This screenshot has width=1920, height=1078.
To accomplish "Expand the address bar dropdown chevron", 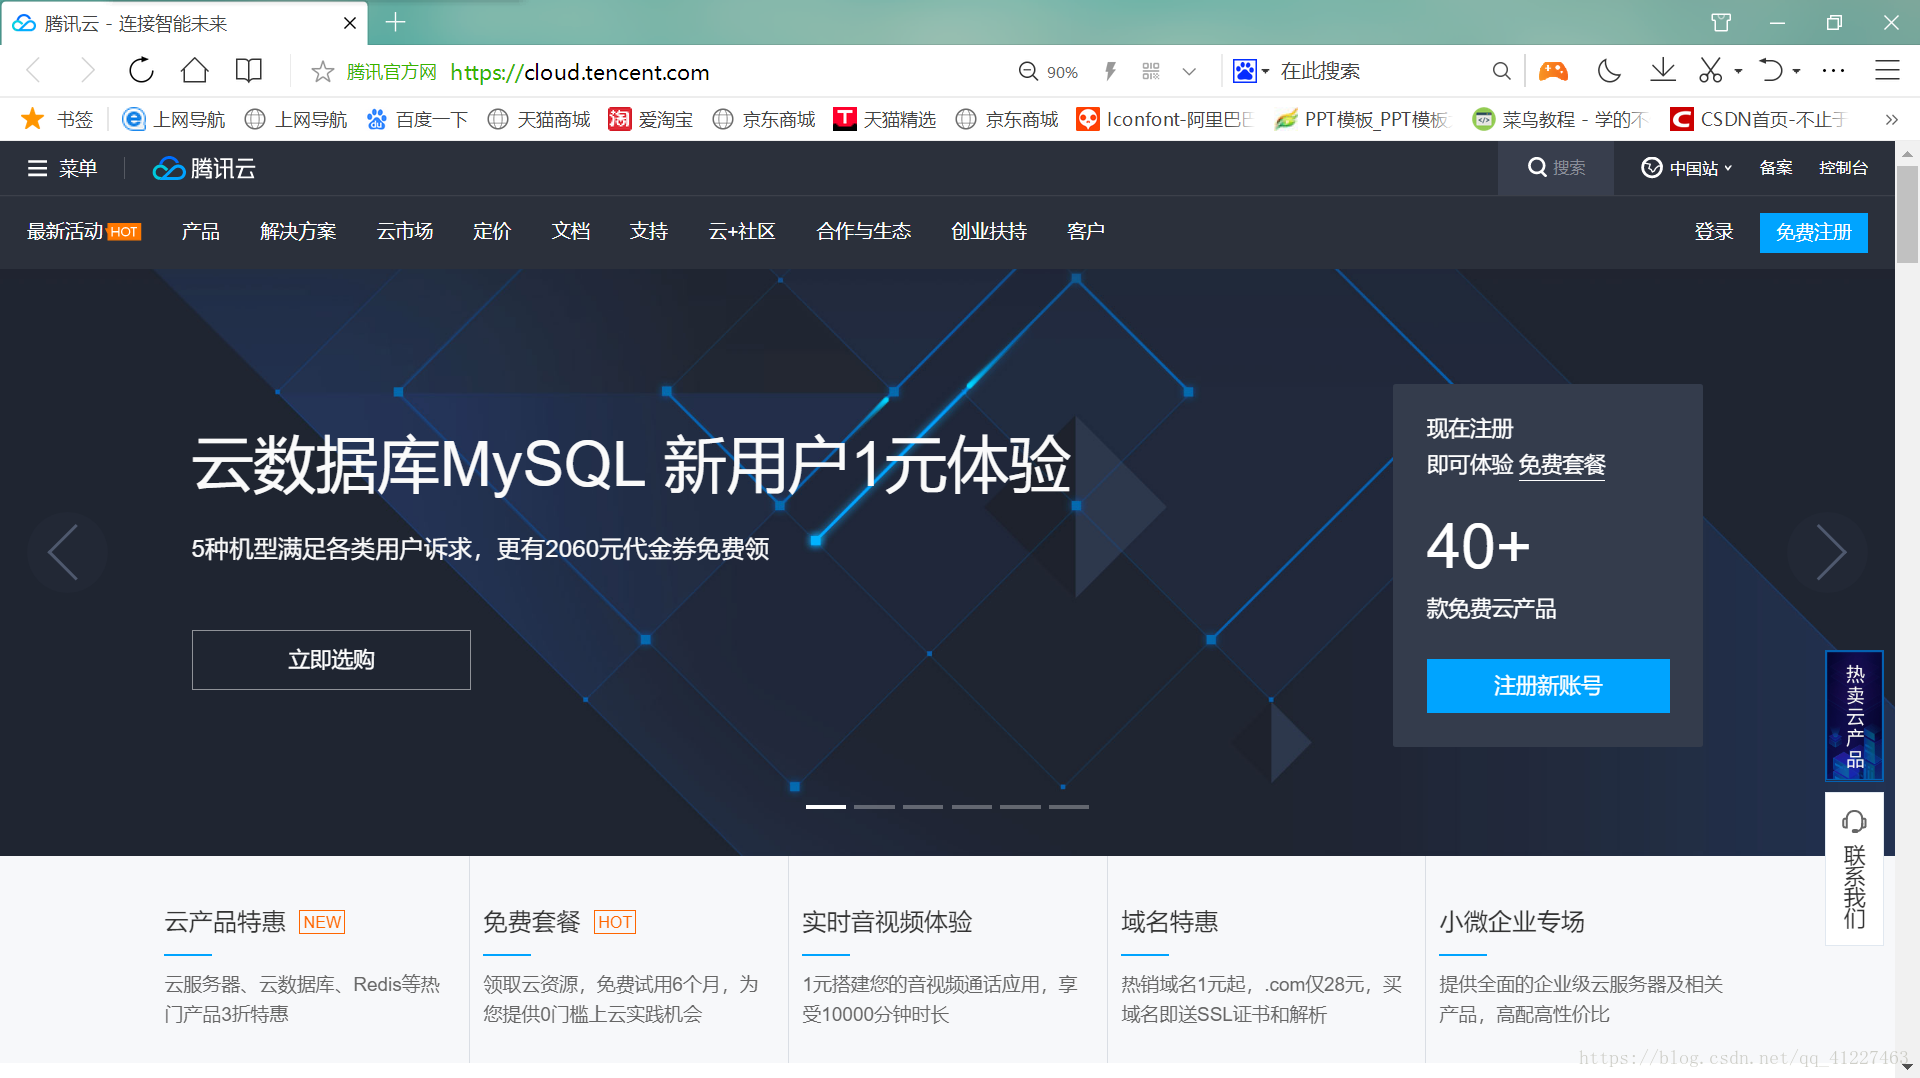I will (x=1189, y=72).
